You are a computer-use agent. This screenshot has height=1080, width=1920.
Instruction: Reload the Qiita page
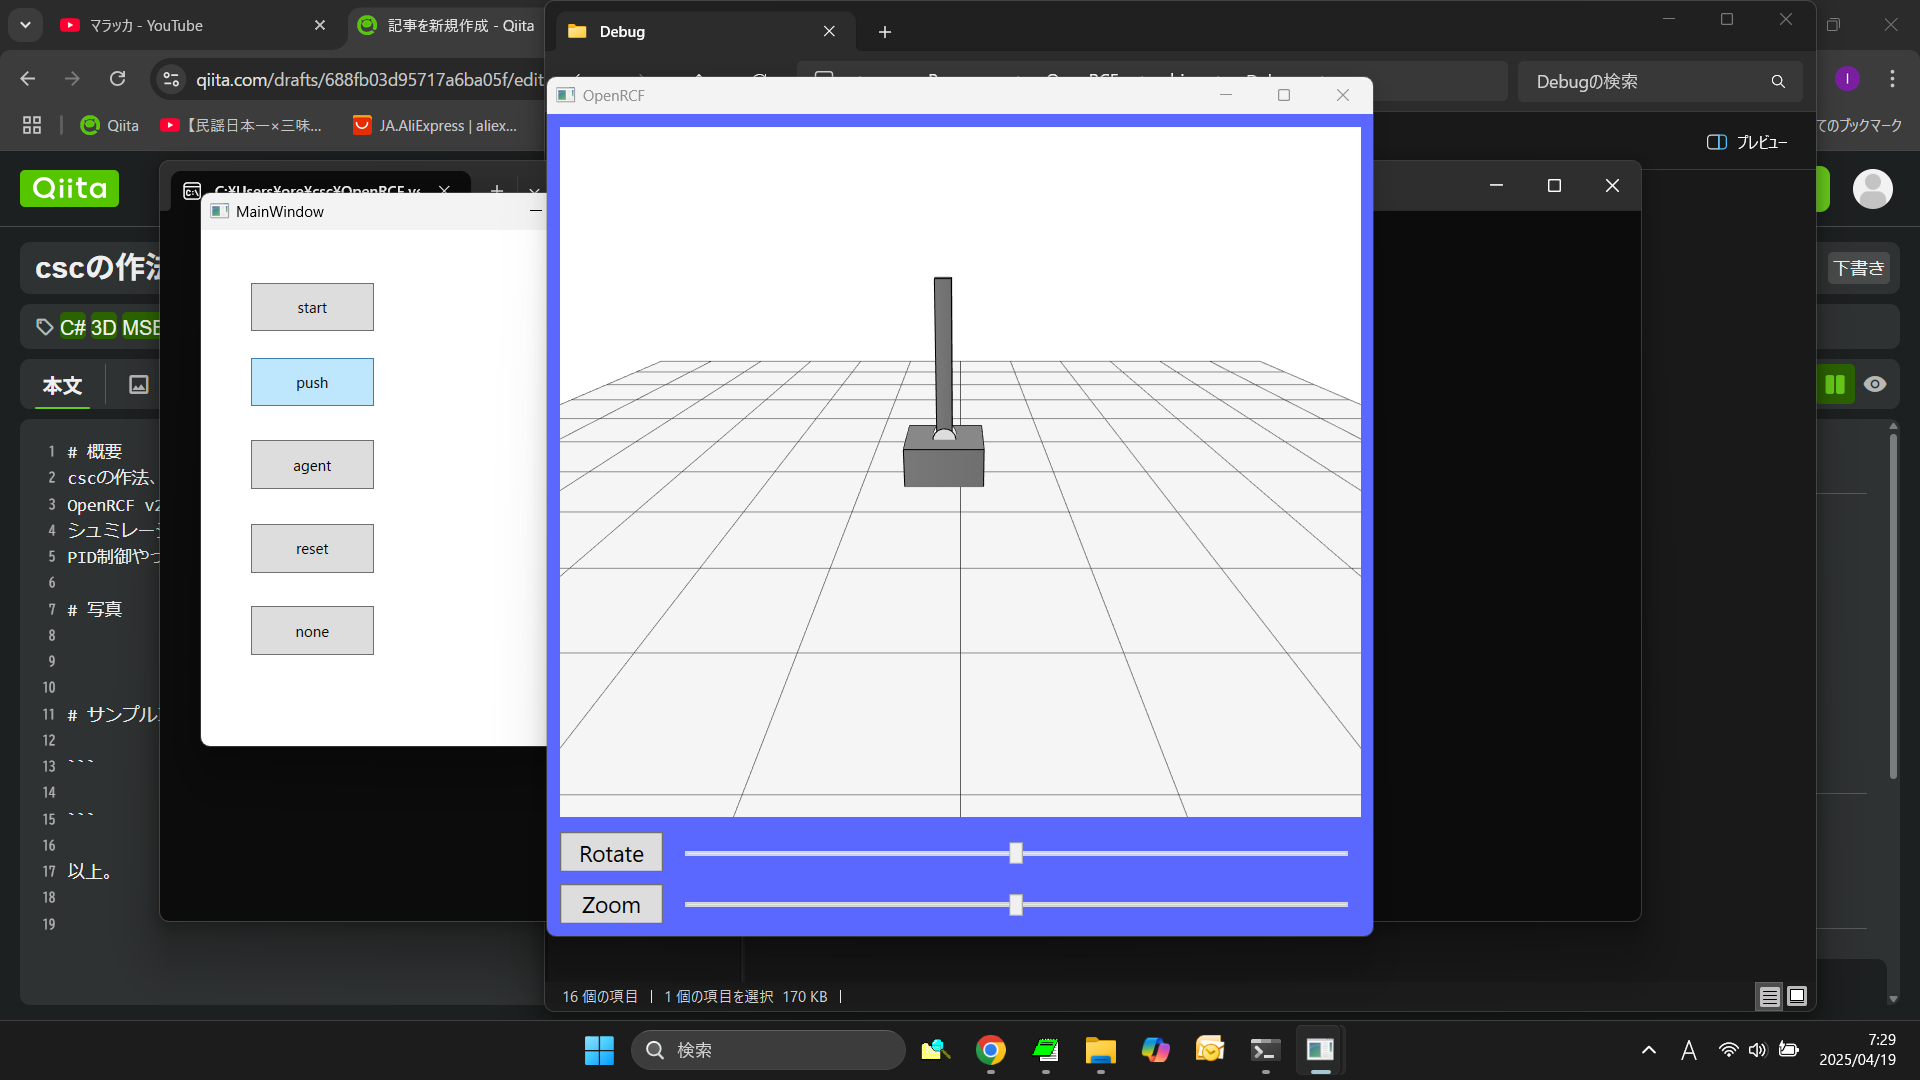click(118, 79)
